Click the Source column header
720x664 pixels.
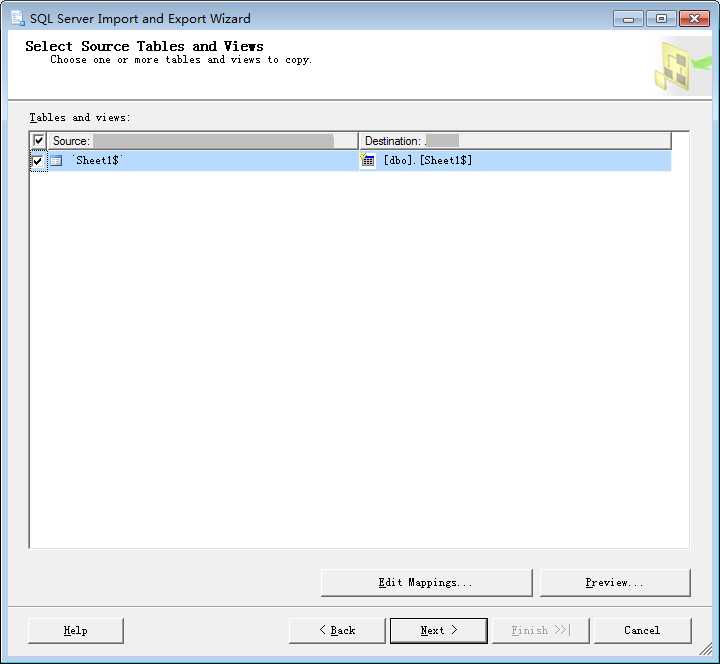[202, 141]
